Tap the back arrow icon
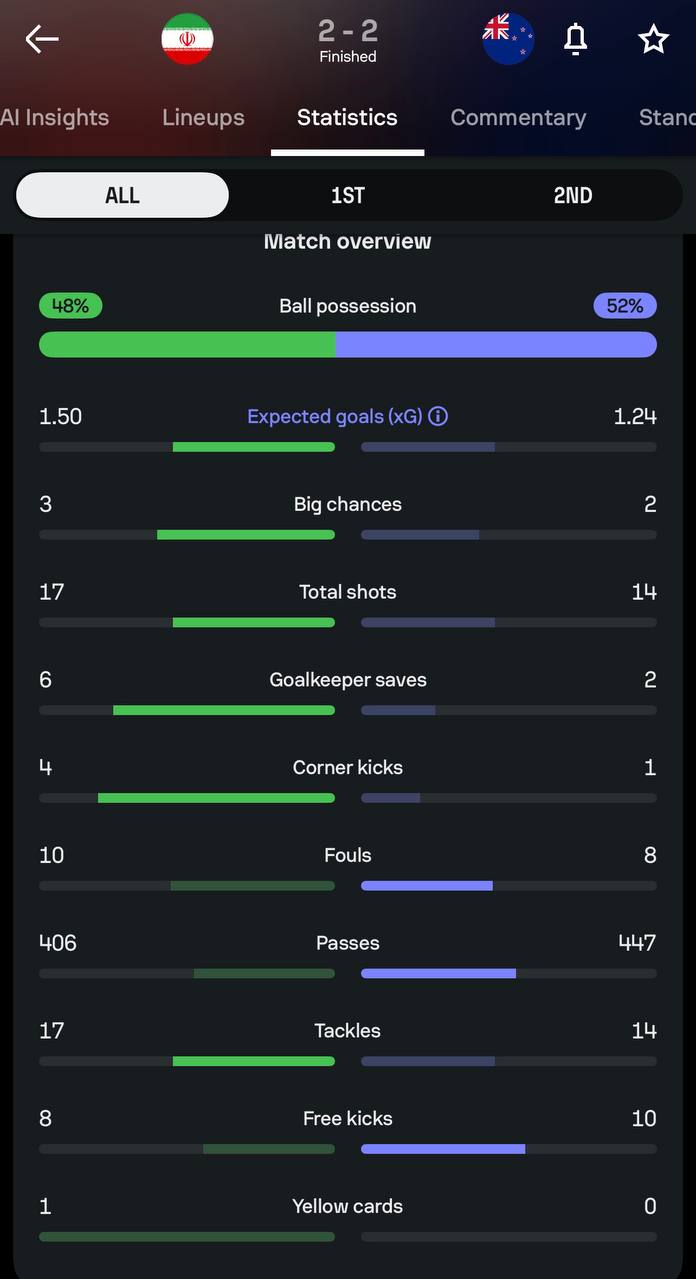 (x=42, y=39)
